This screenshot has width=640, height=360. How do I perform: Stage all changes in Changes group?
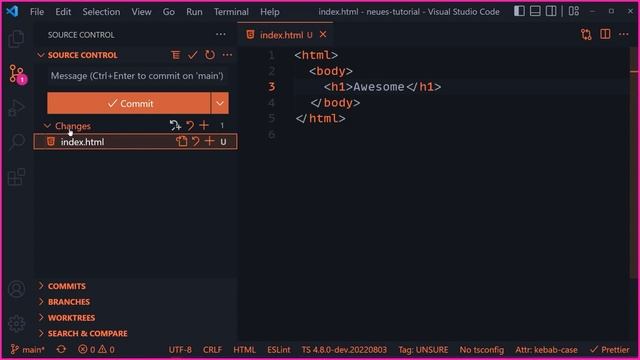coord(204,125)
